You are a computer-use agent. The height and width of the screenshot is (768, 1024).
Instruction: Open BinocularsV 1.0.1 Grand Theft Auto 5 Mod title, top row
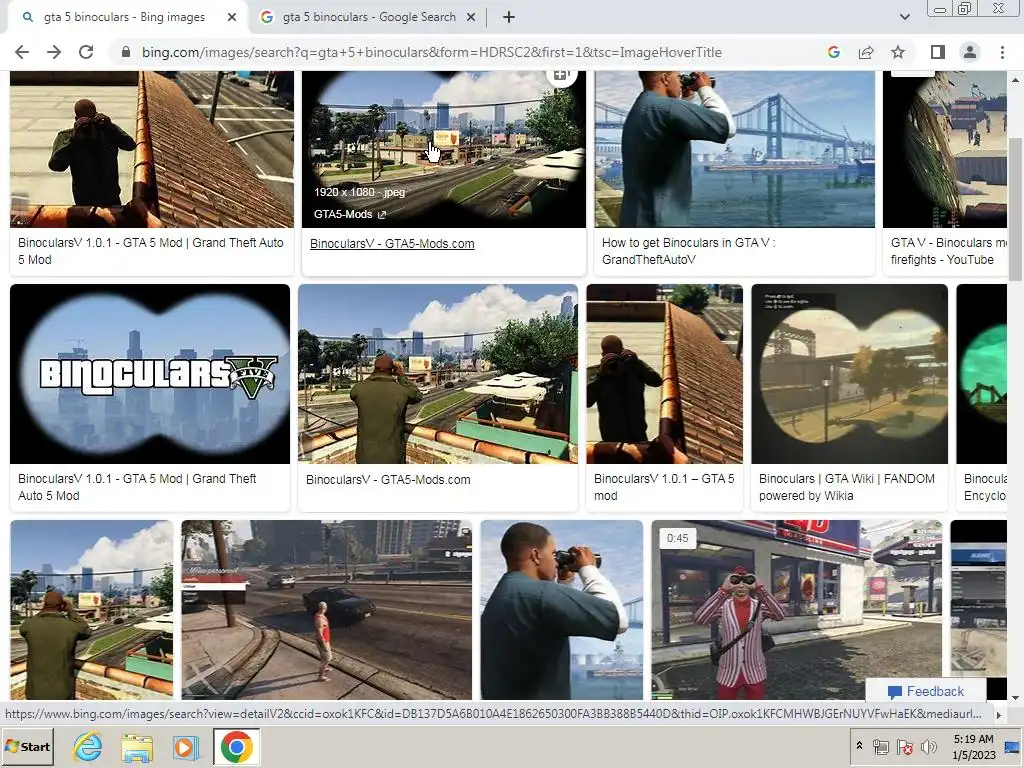(151, 251)
